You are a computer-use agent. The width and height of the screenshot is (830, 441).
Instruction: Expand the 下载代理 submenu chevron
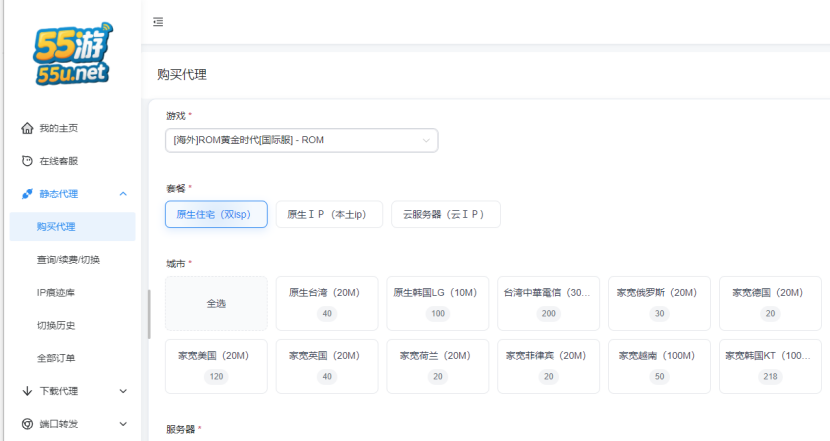click(x=123, y=391)
